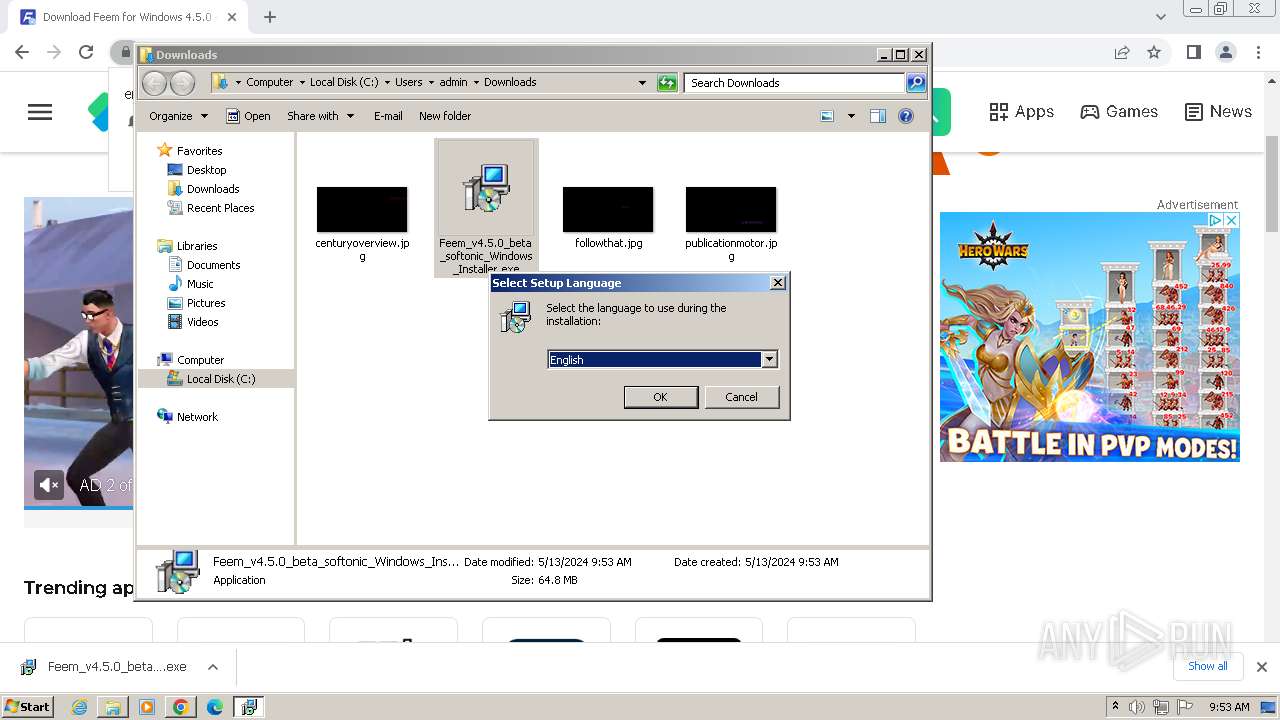This screenshot has height=720, width=1280.
Task: Toggle the preview pane icon
Action: tap(877, 116)
